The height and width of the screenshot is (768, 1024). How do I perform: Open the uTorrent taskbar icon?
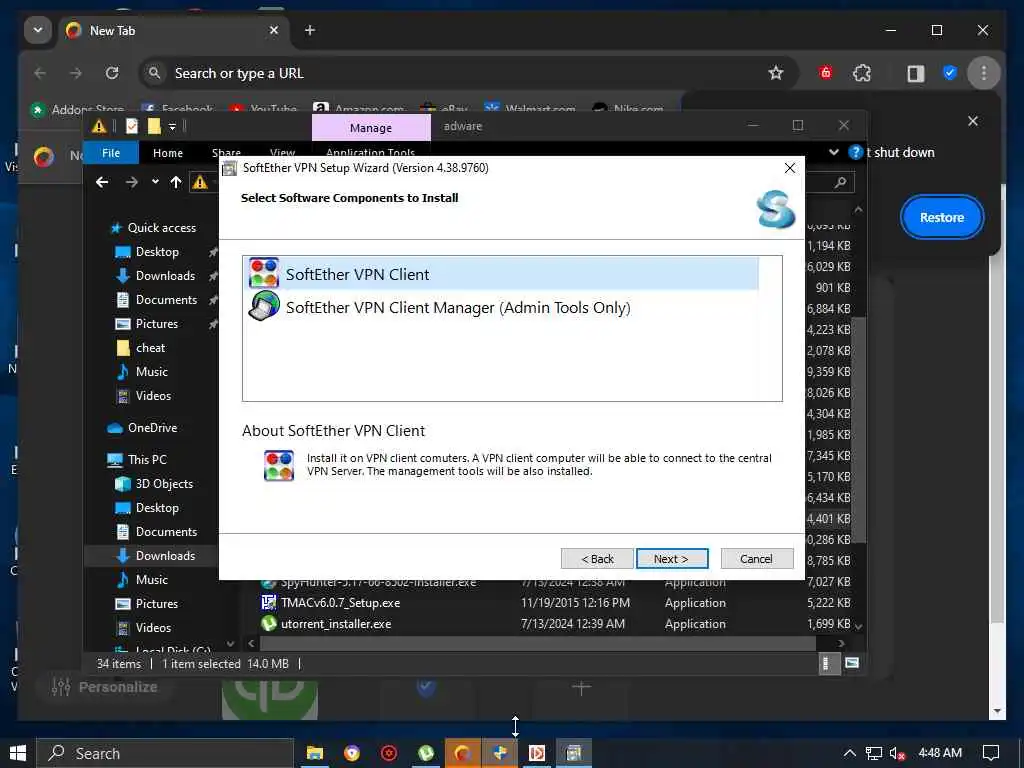tap(426, 753)
